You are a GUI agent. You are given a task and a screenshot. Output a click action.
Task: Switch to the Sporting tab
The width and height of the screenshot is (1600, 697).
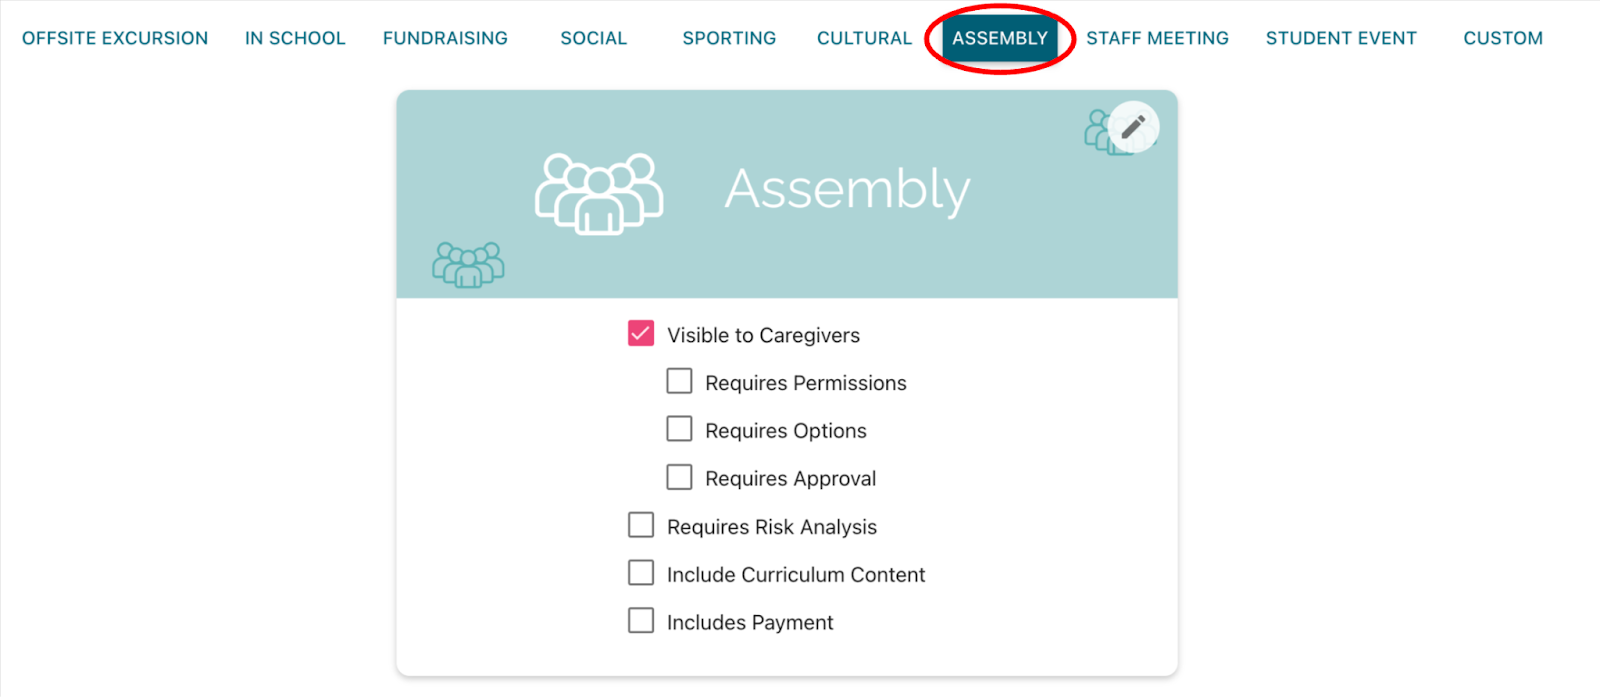[x=729, y=38]
